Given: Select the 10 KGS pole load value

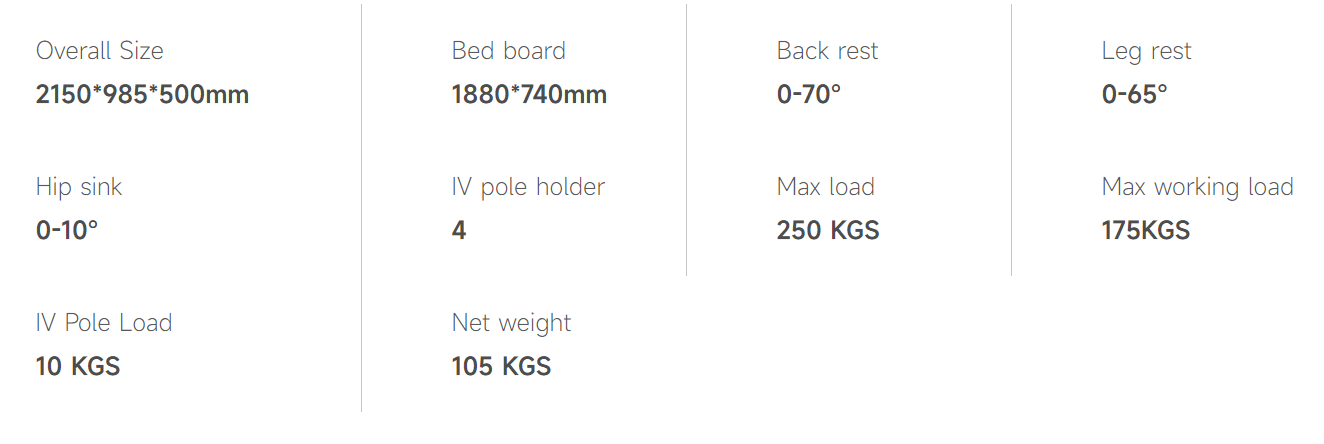Looking at the screenshot, I should pyautogui.click(x=78, y=367).
